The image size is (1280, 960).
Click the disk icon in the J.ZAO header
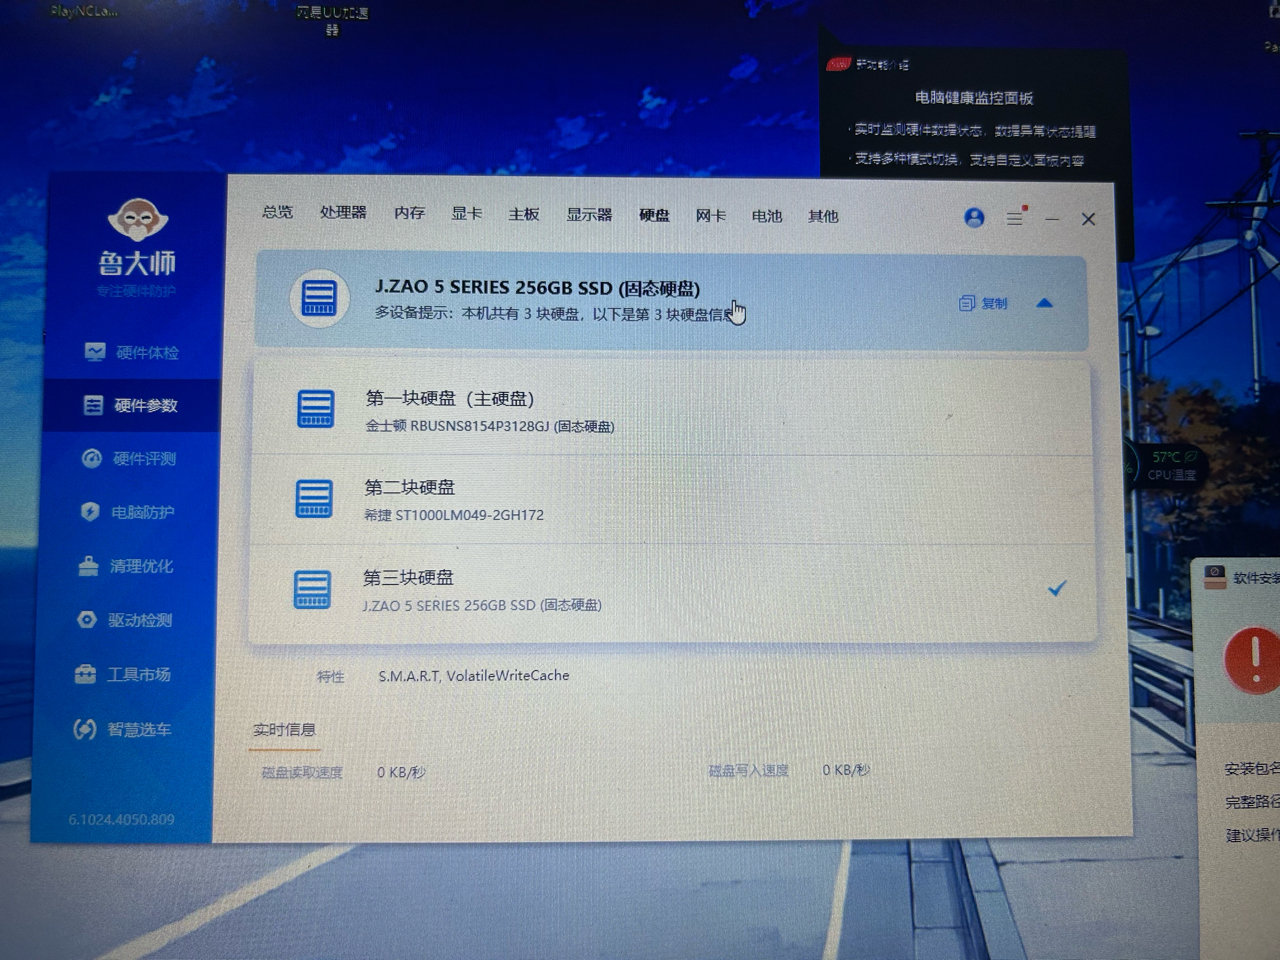[319, 298]
